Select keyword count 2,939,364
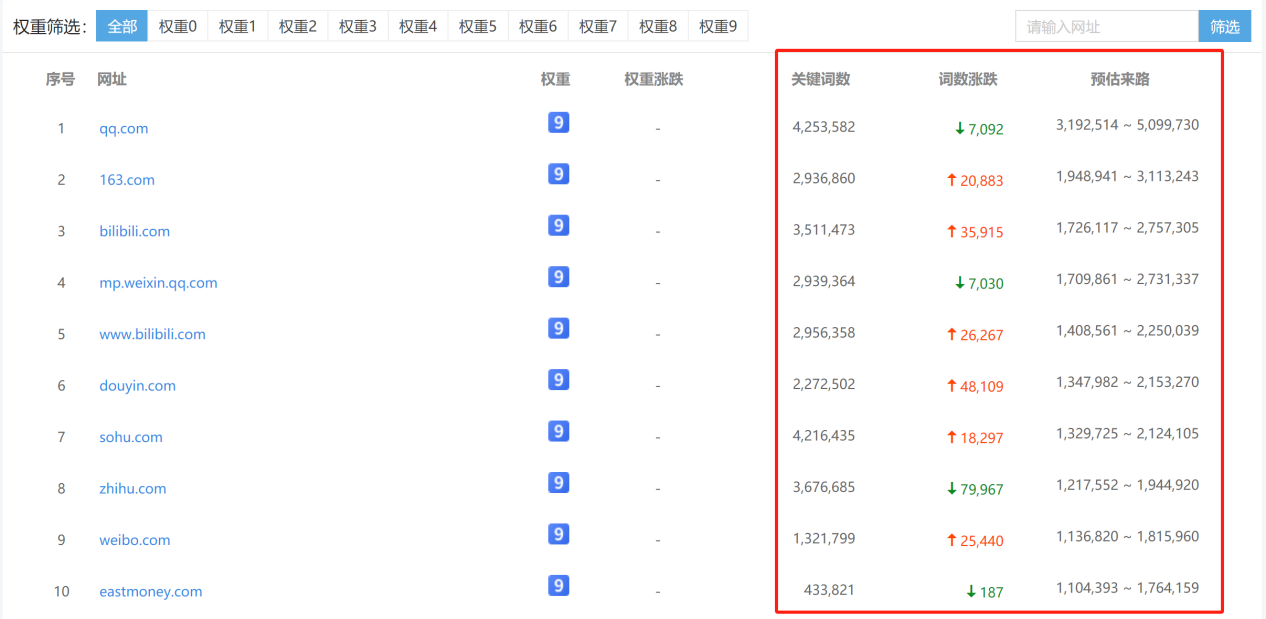Screen dimensions: 1266x619 824,281
